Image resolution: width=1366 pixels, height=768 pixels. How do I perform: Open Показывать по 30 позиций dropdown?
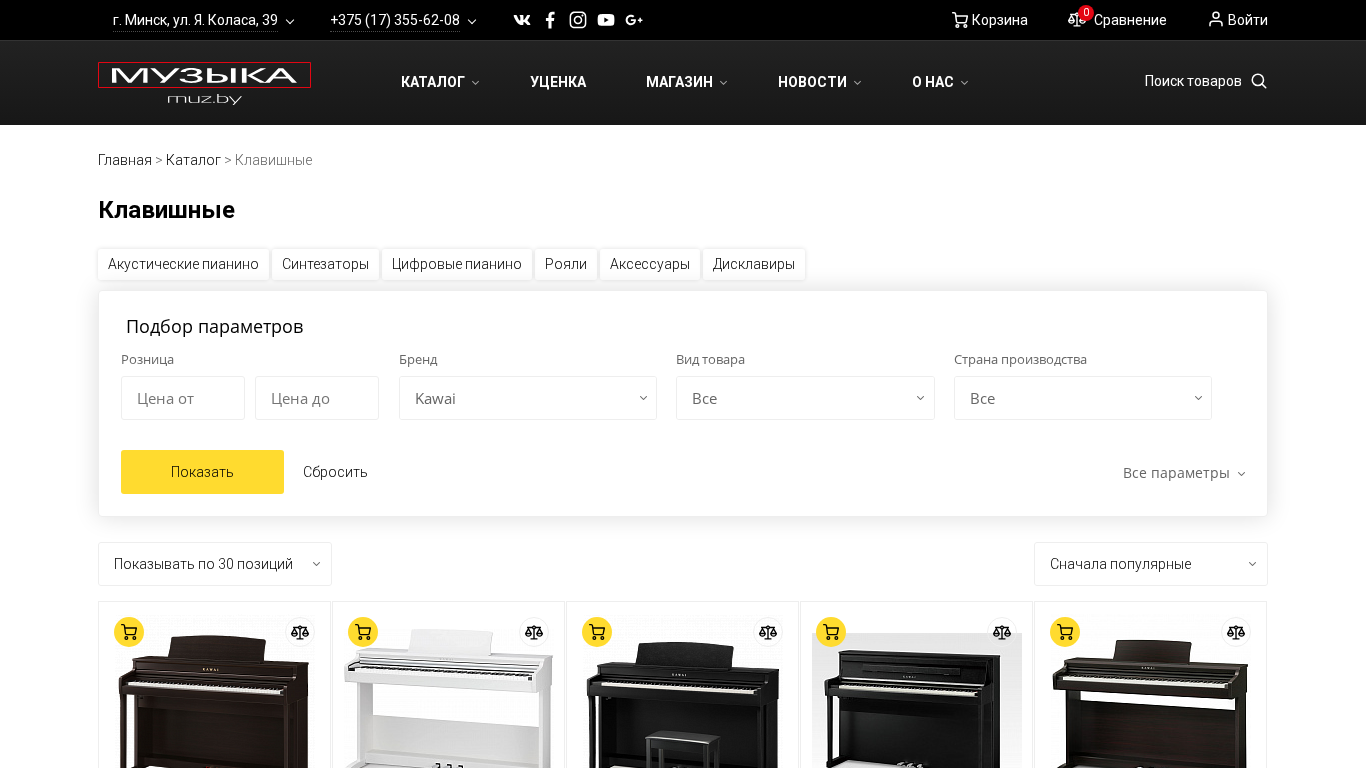[x=215, y=564]
